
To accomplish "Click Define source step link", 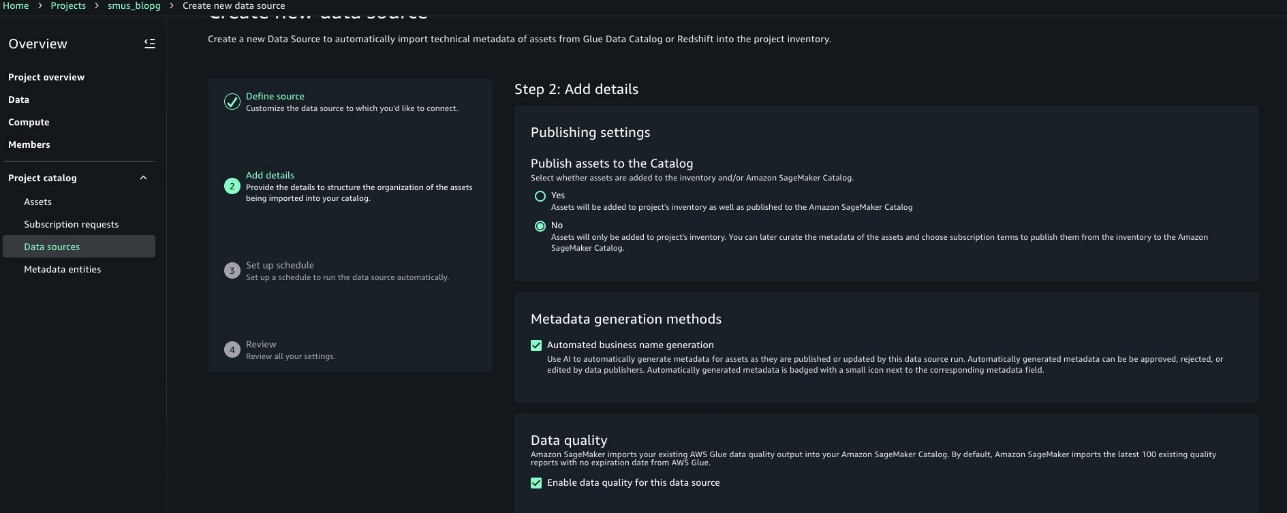I will point(275,97).
